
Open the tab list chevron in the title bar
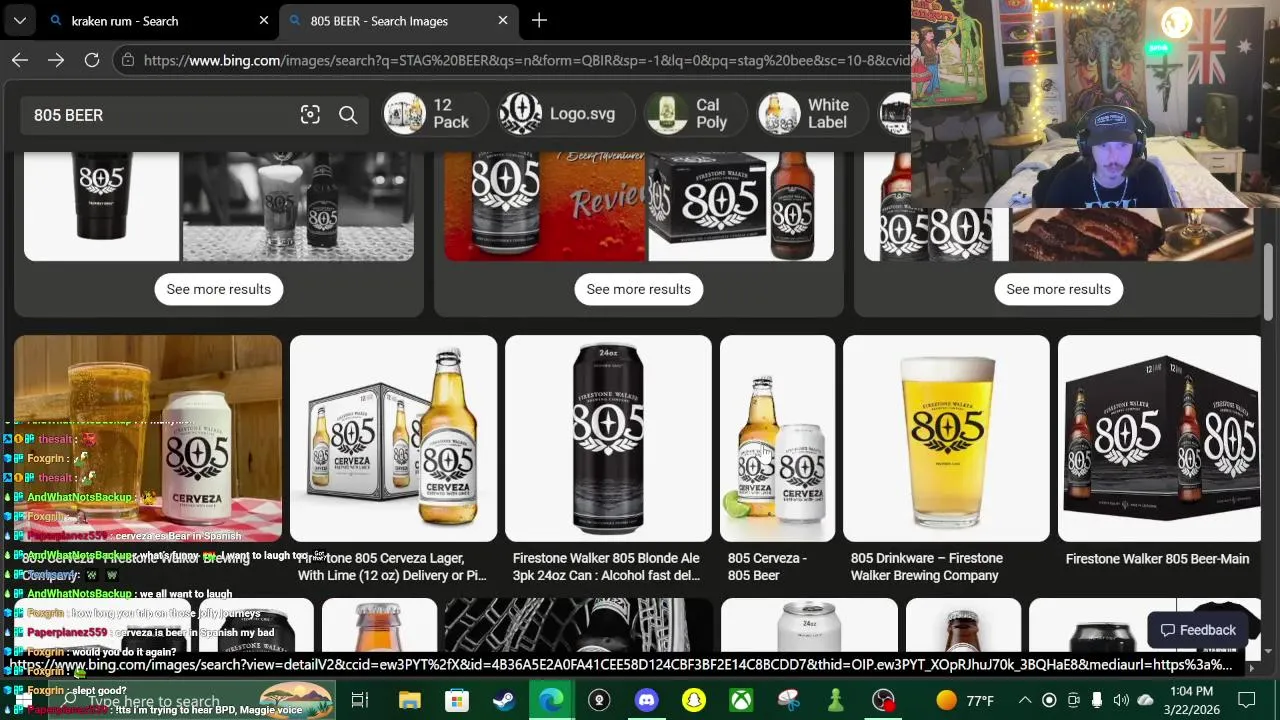[x=19, y=20]
